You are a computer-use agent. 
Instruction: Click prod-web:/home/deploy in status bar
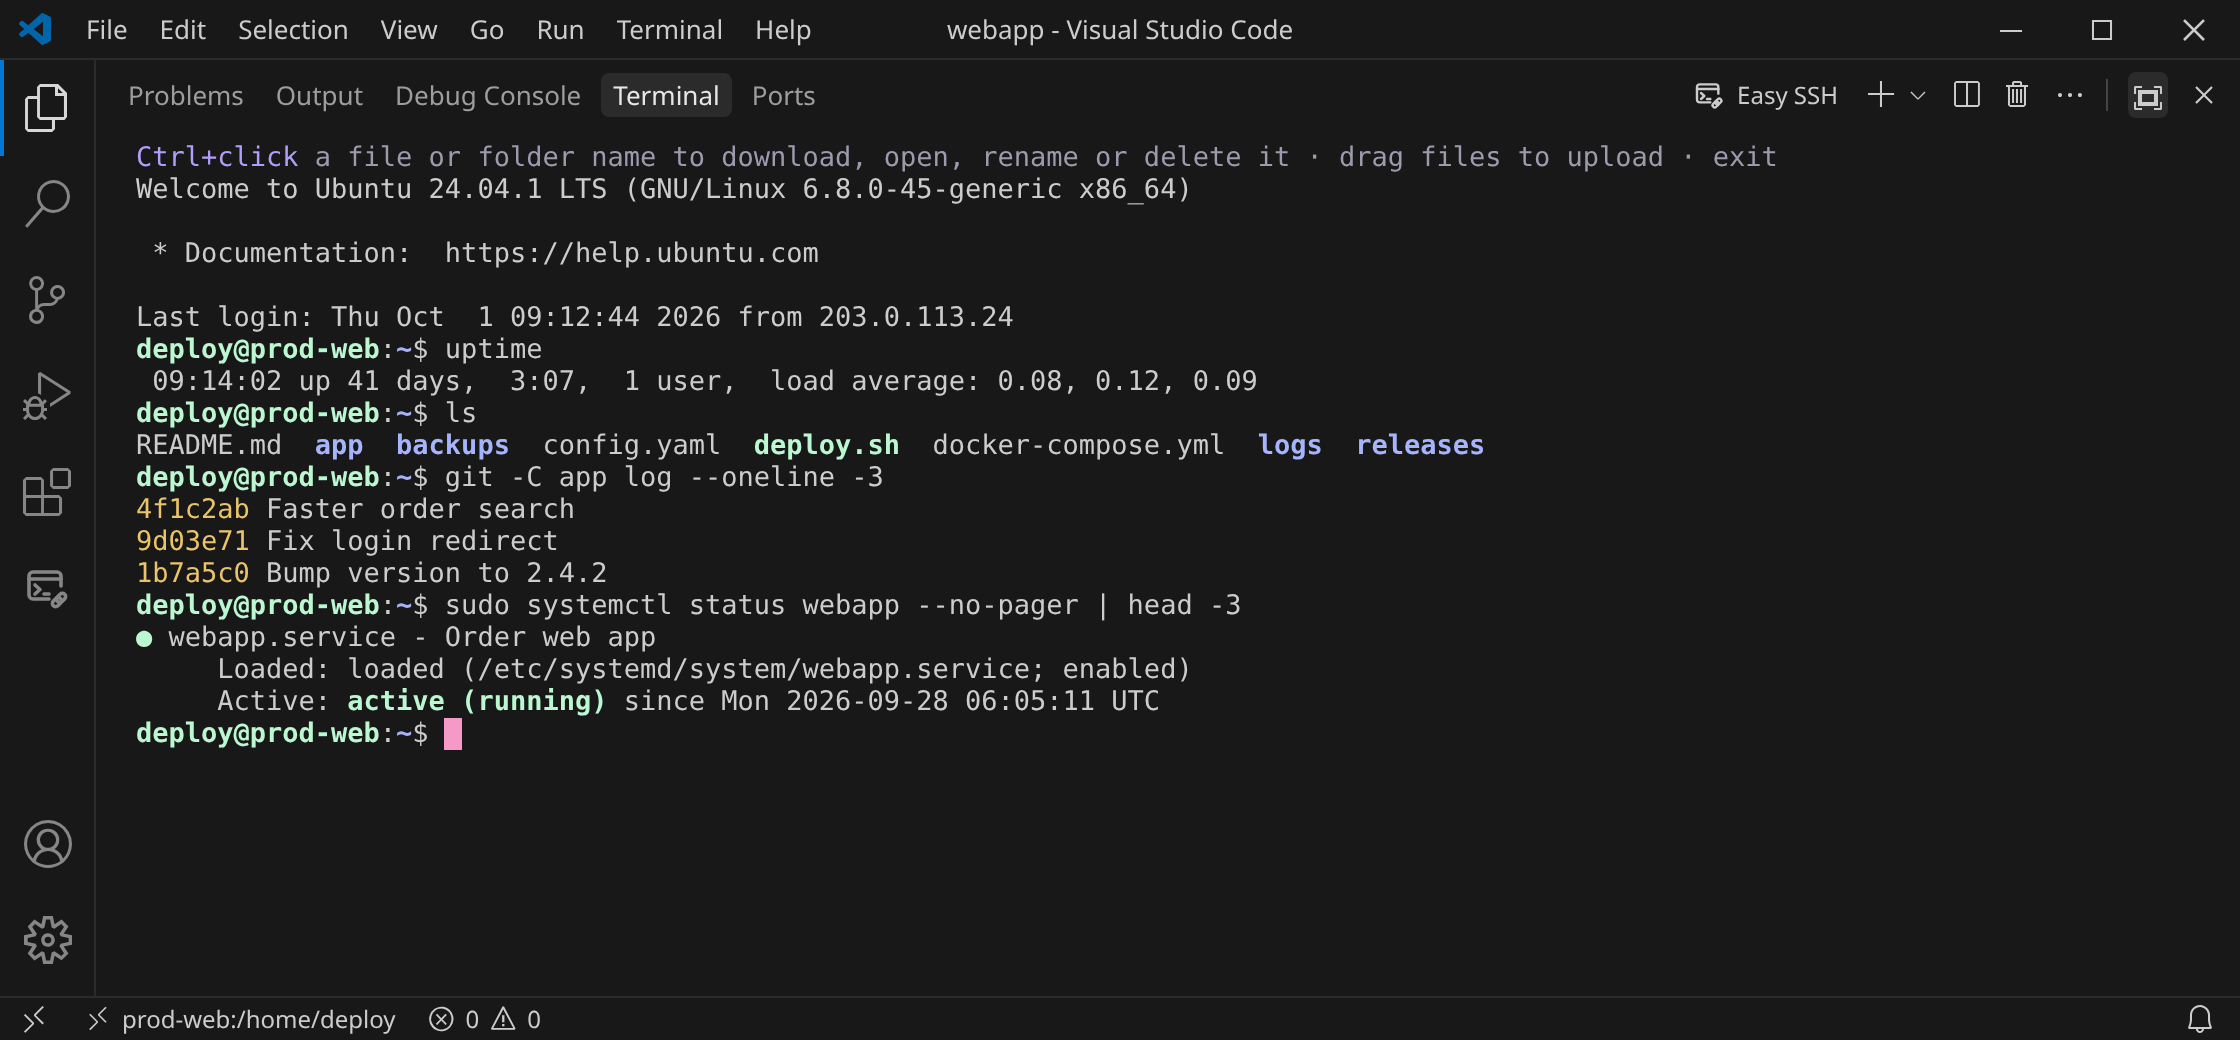click(x=243, y=1019)
